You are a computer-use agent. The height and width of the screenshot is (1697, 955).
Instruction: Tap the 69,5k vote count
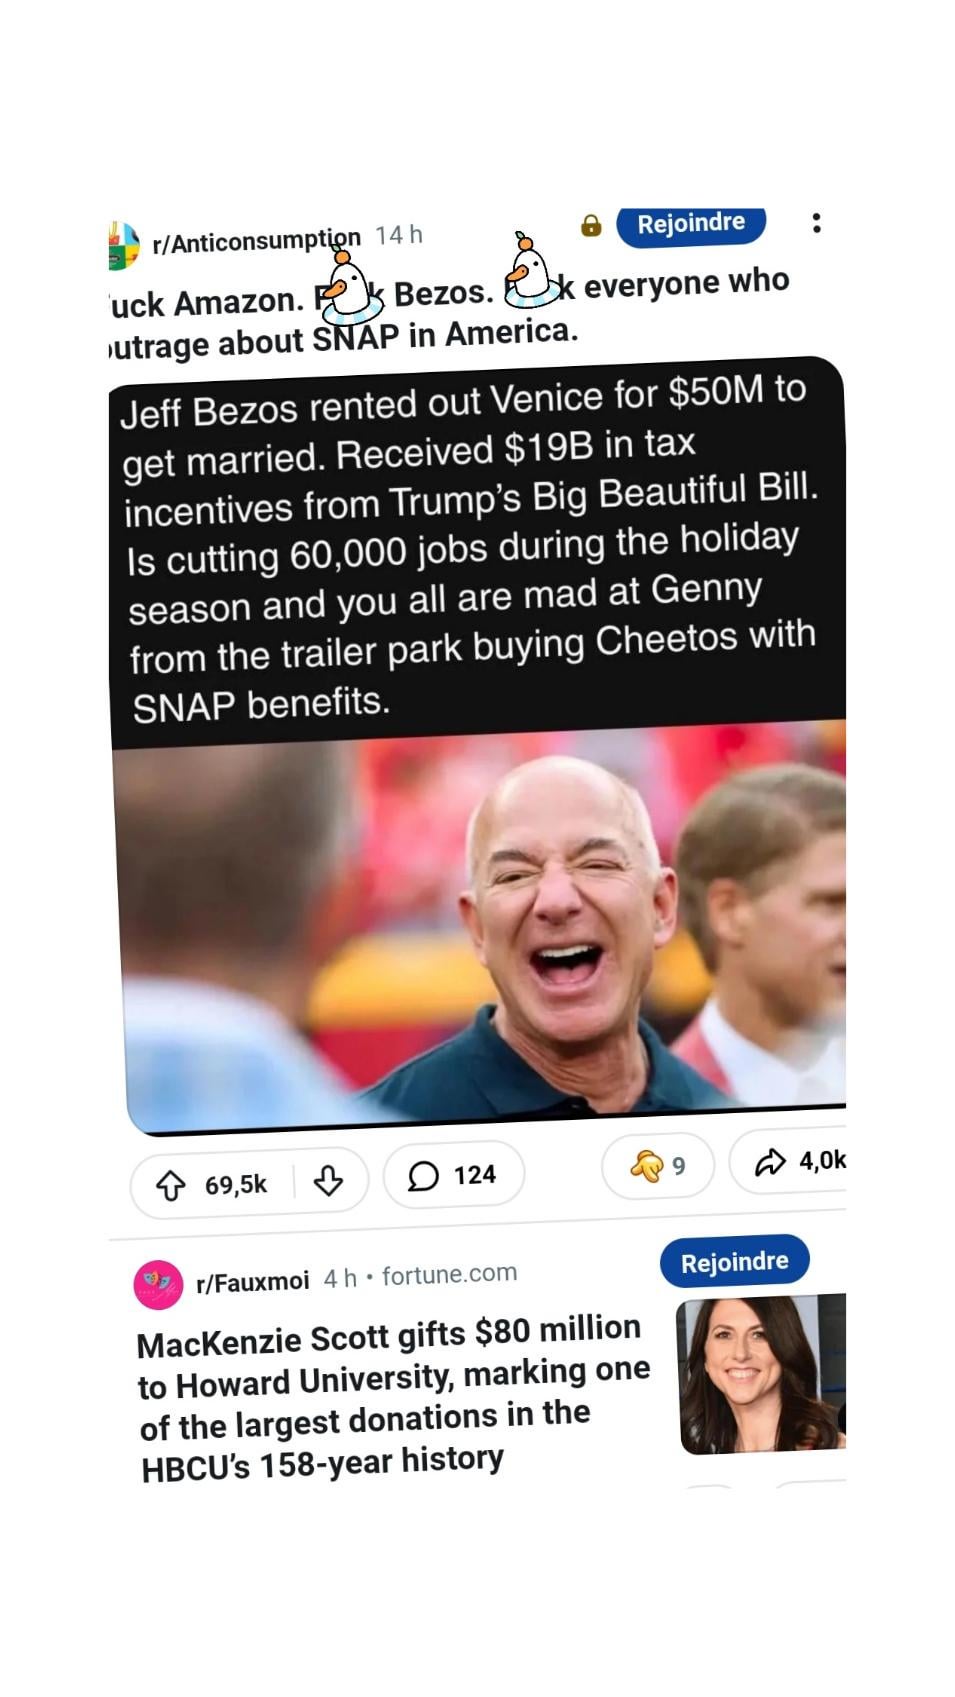point(236,1185)
